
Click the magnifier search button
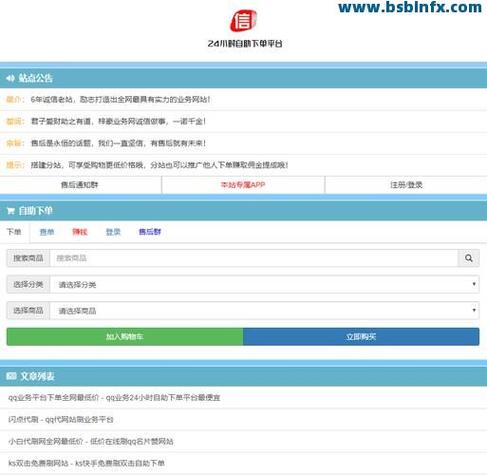pyautogui.click(x=469, y=258)
